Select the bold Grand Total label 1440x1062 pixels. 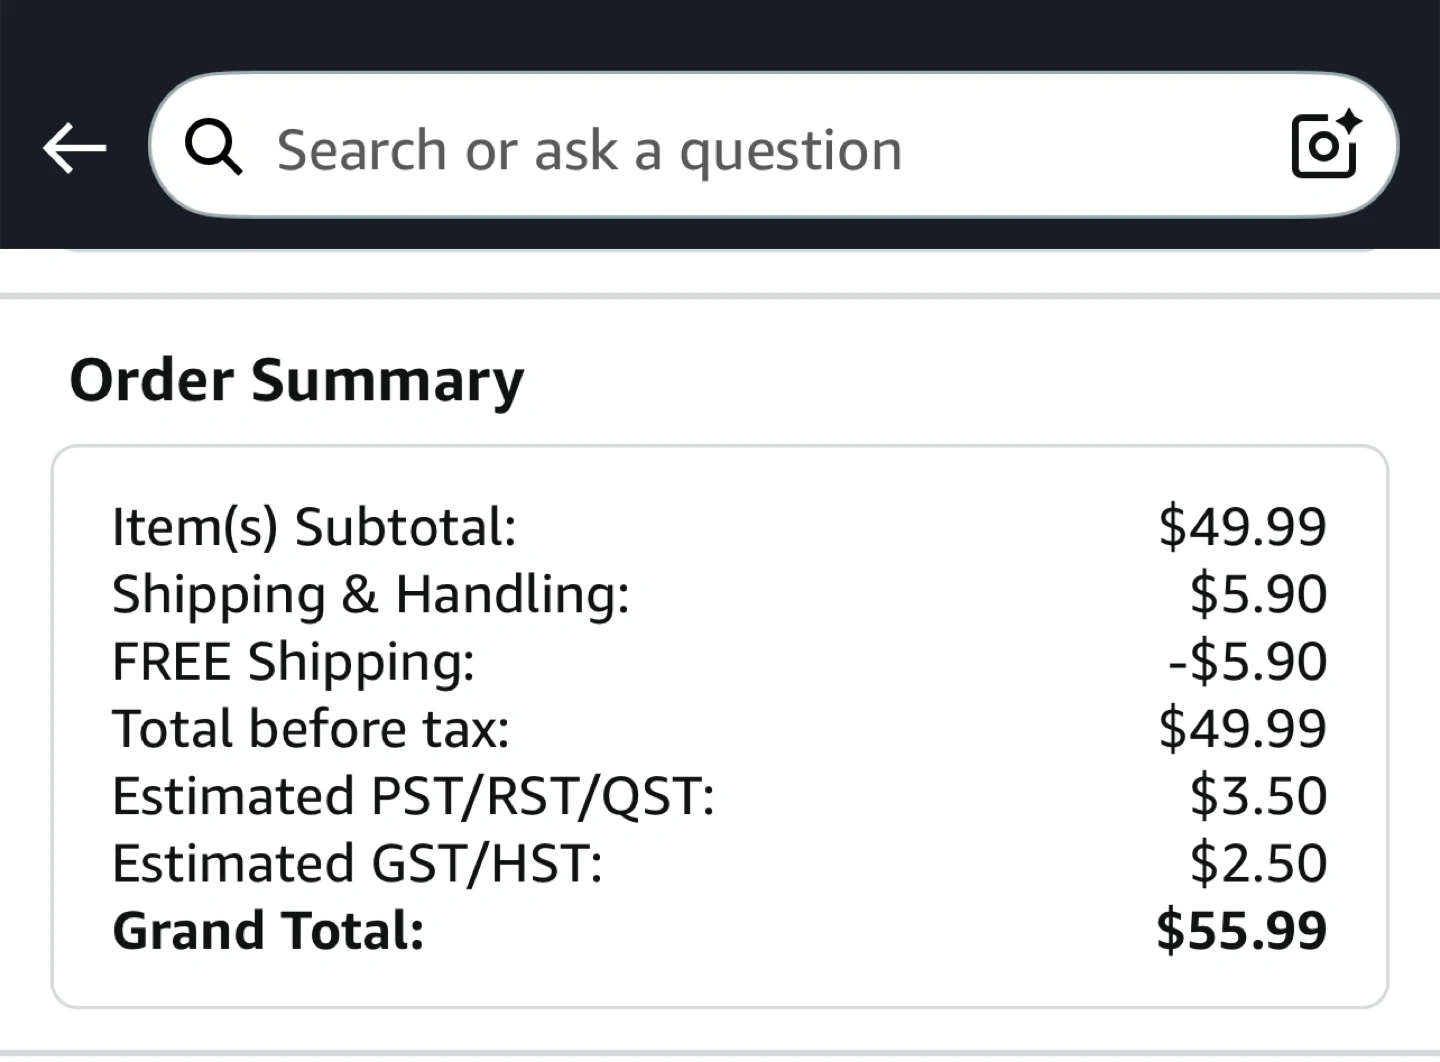click(268, 931)
